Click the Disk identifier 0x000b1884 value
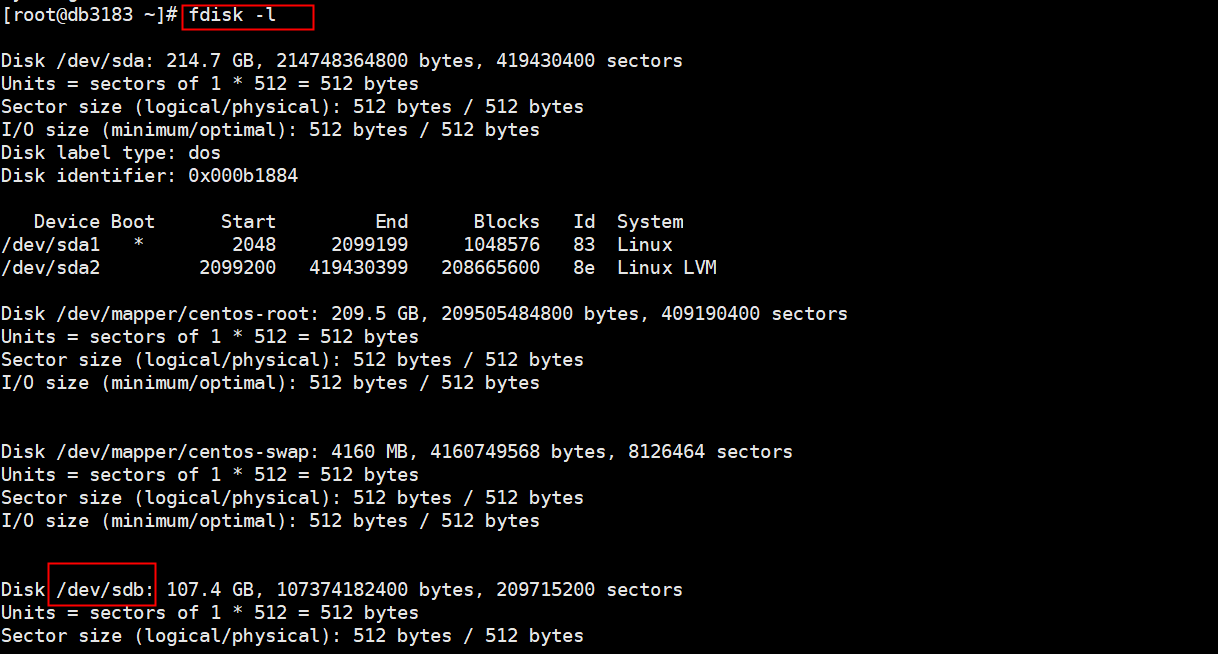The height and width of the screenshot is (654, 1218). 243,176
